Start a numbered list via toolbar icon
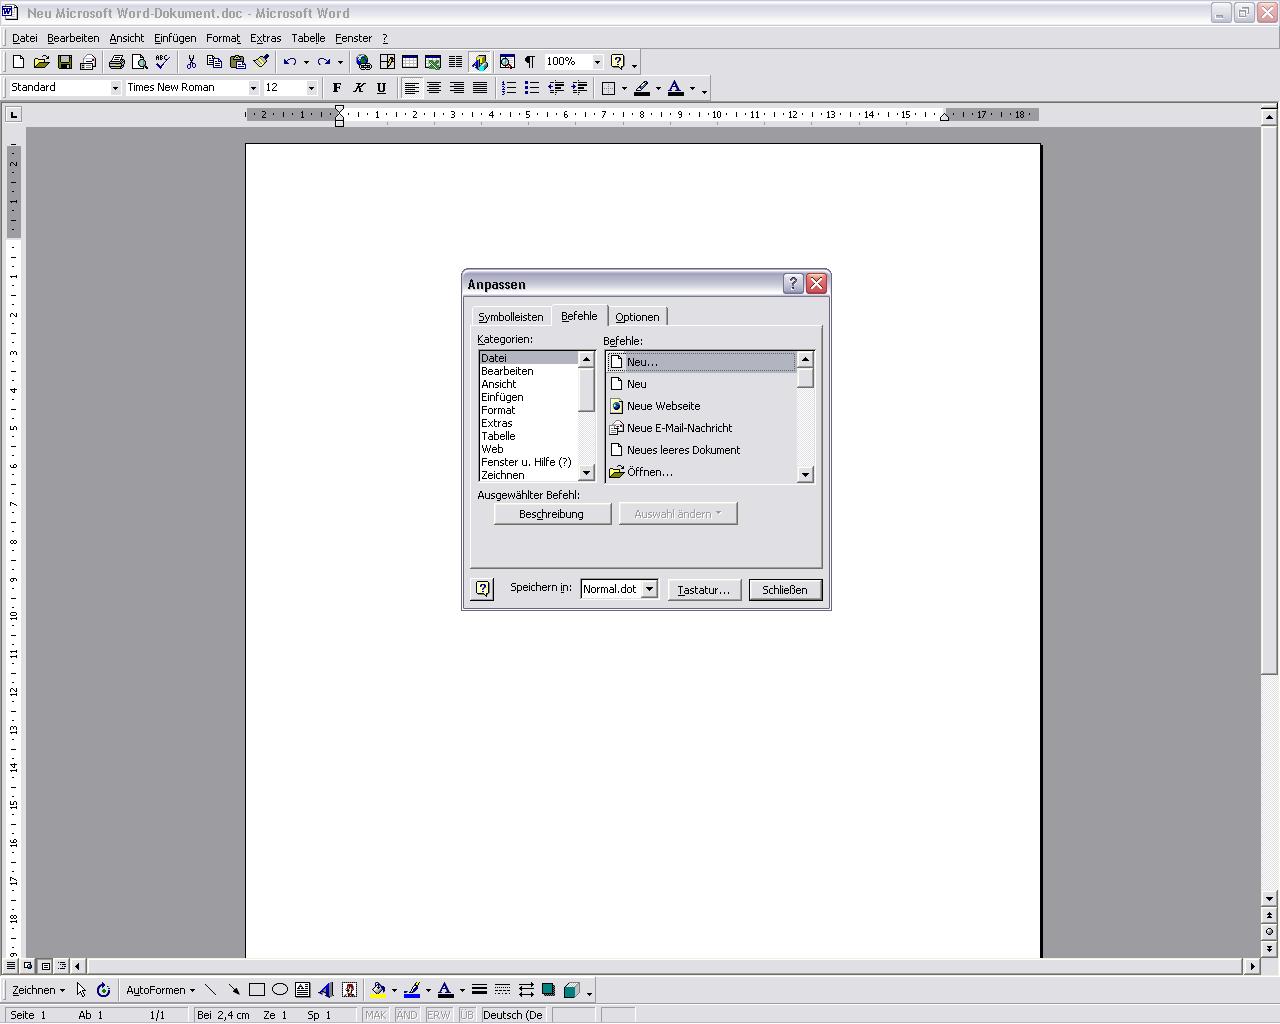Screen dimensions: 1280x1024 coord(509,88)
